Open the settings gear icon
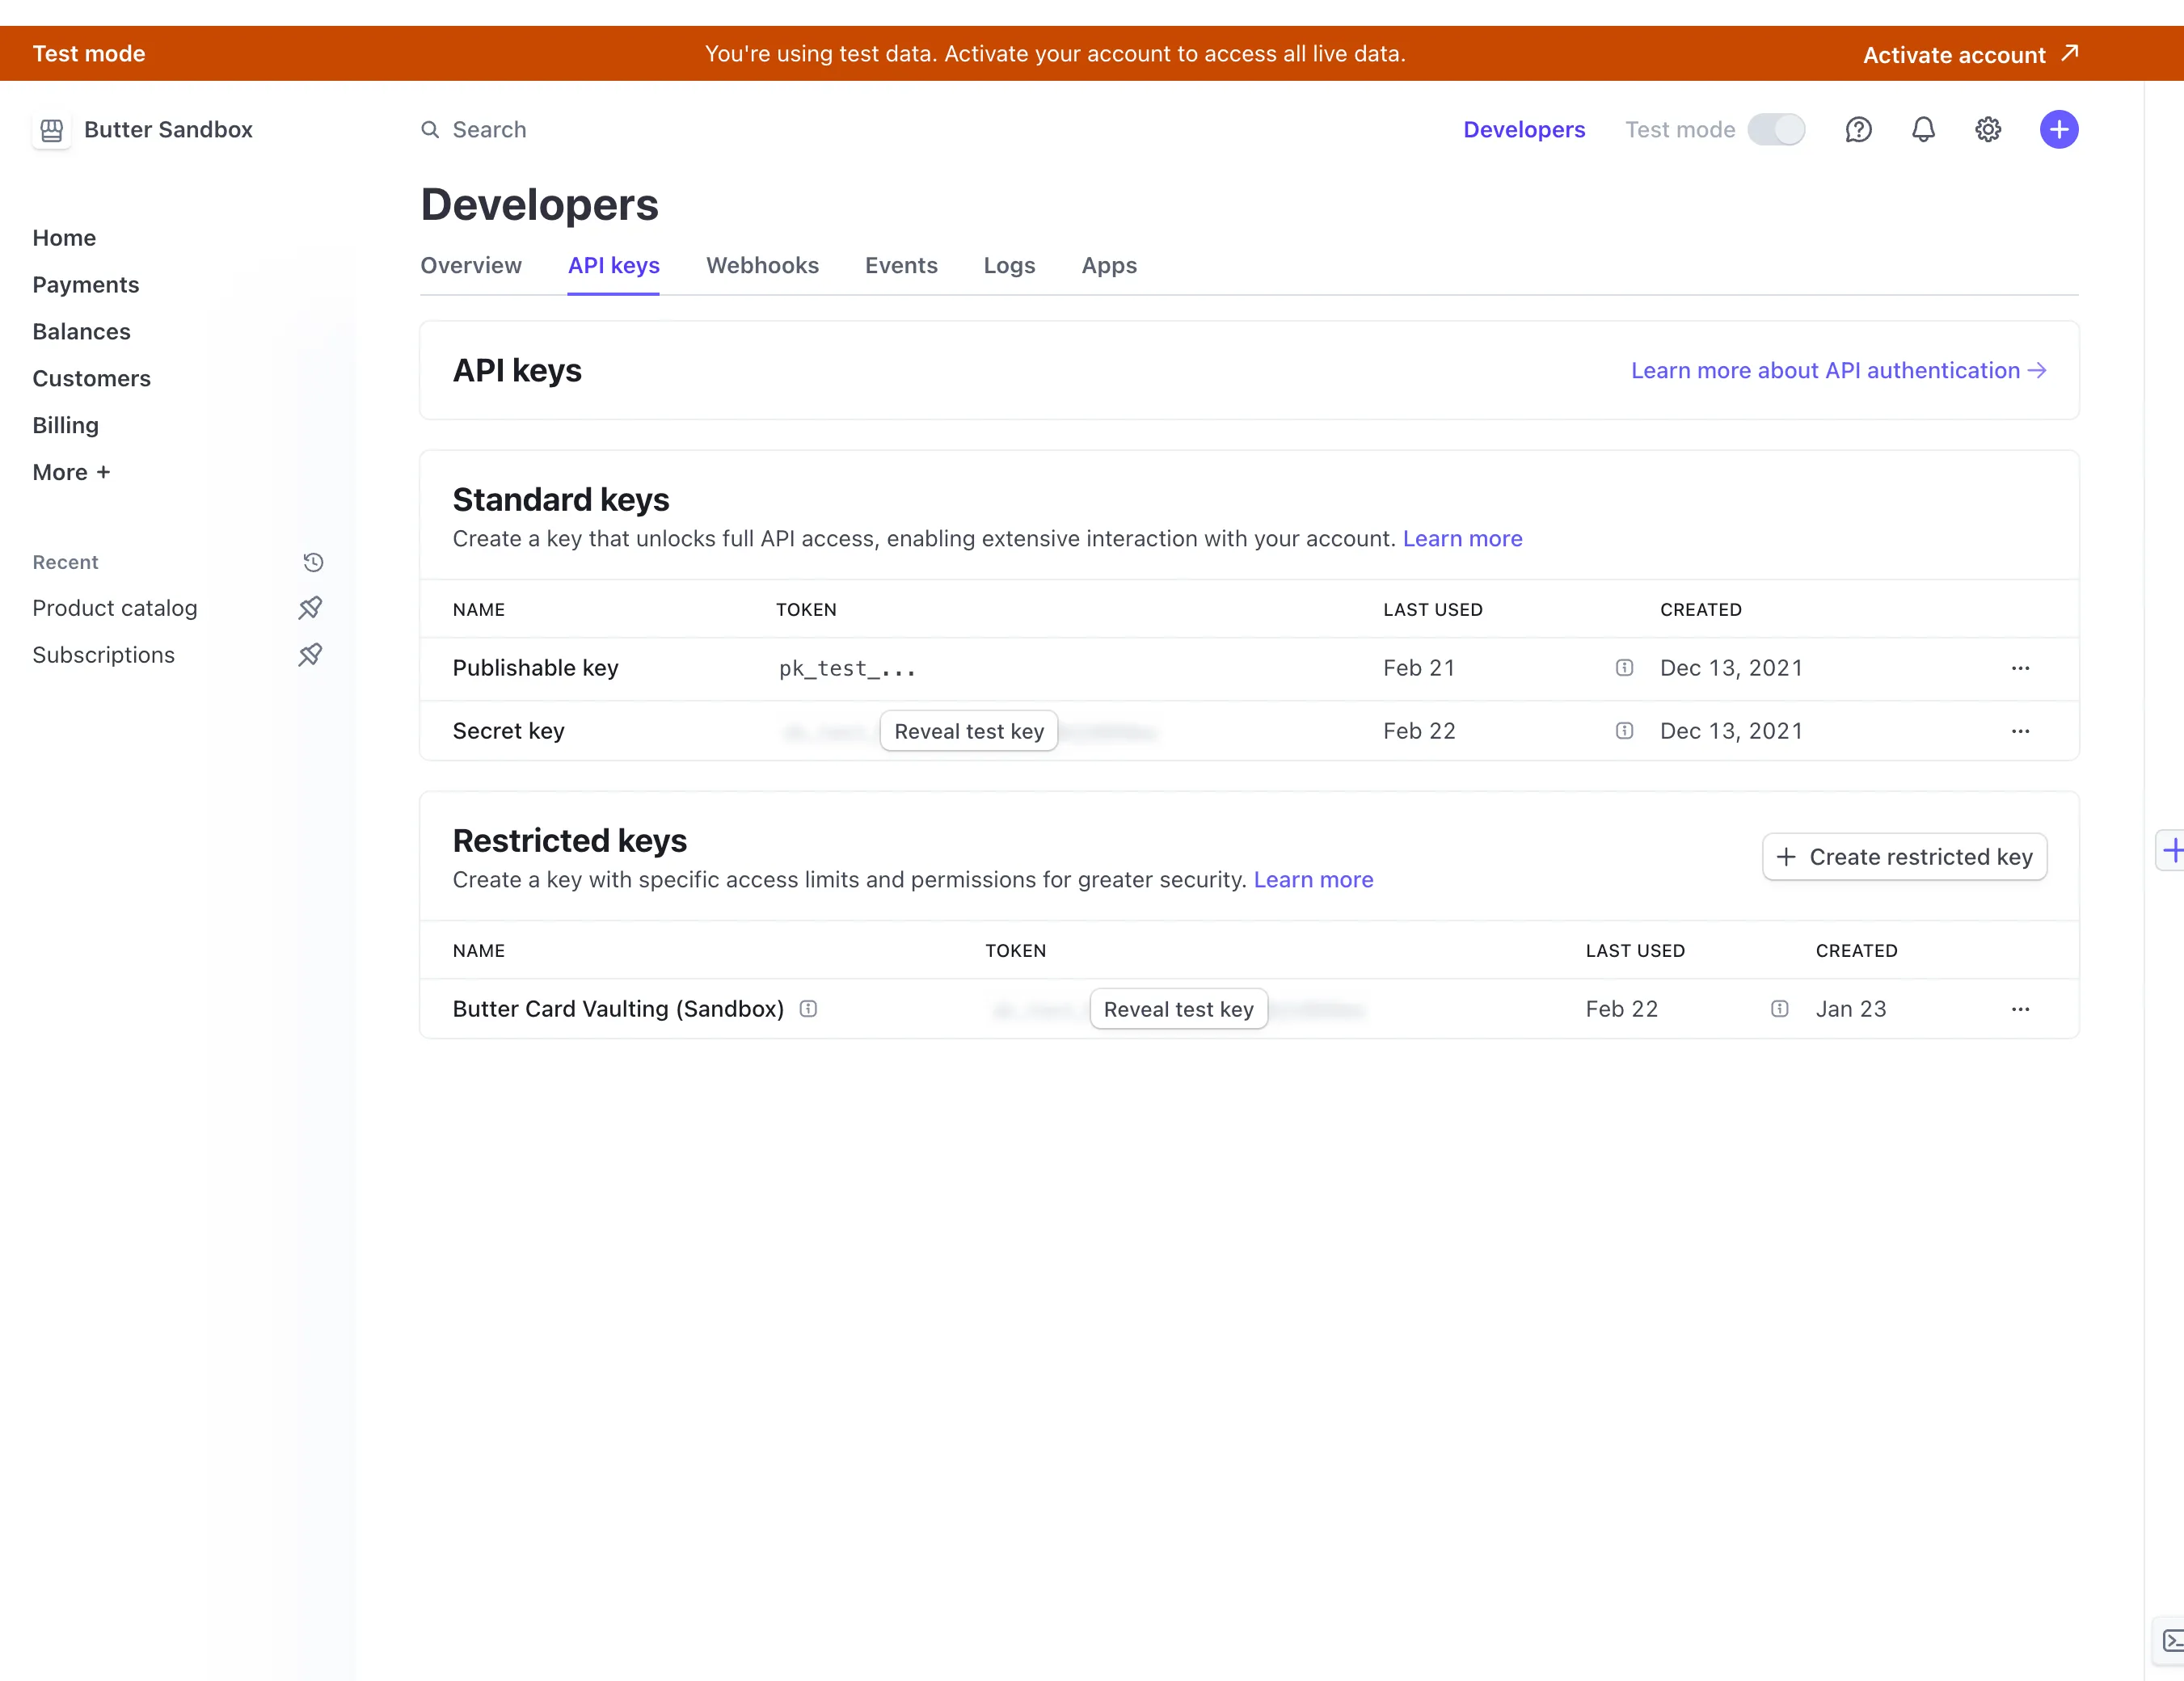Screen dimensions: 2184x1681 point(1988,130)
